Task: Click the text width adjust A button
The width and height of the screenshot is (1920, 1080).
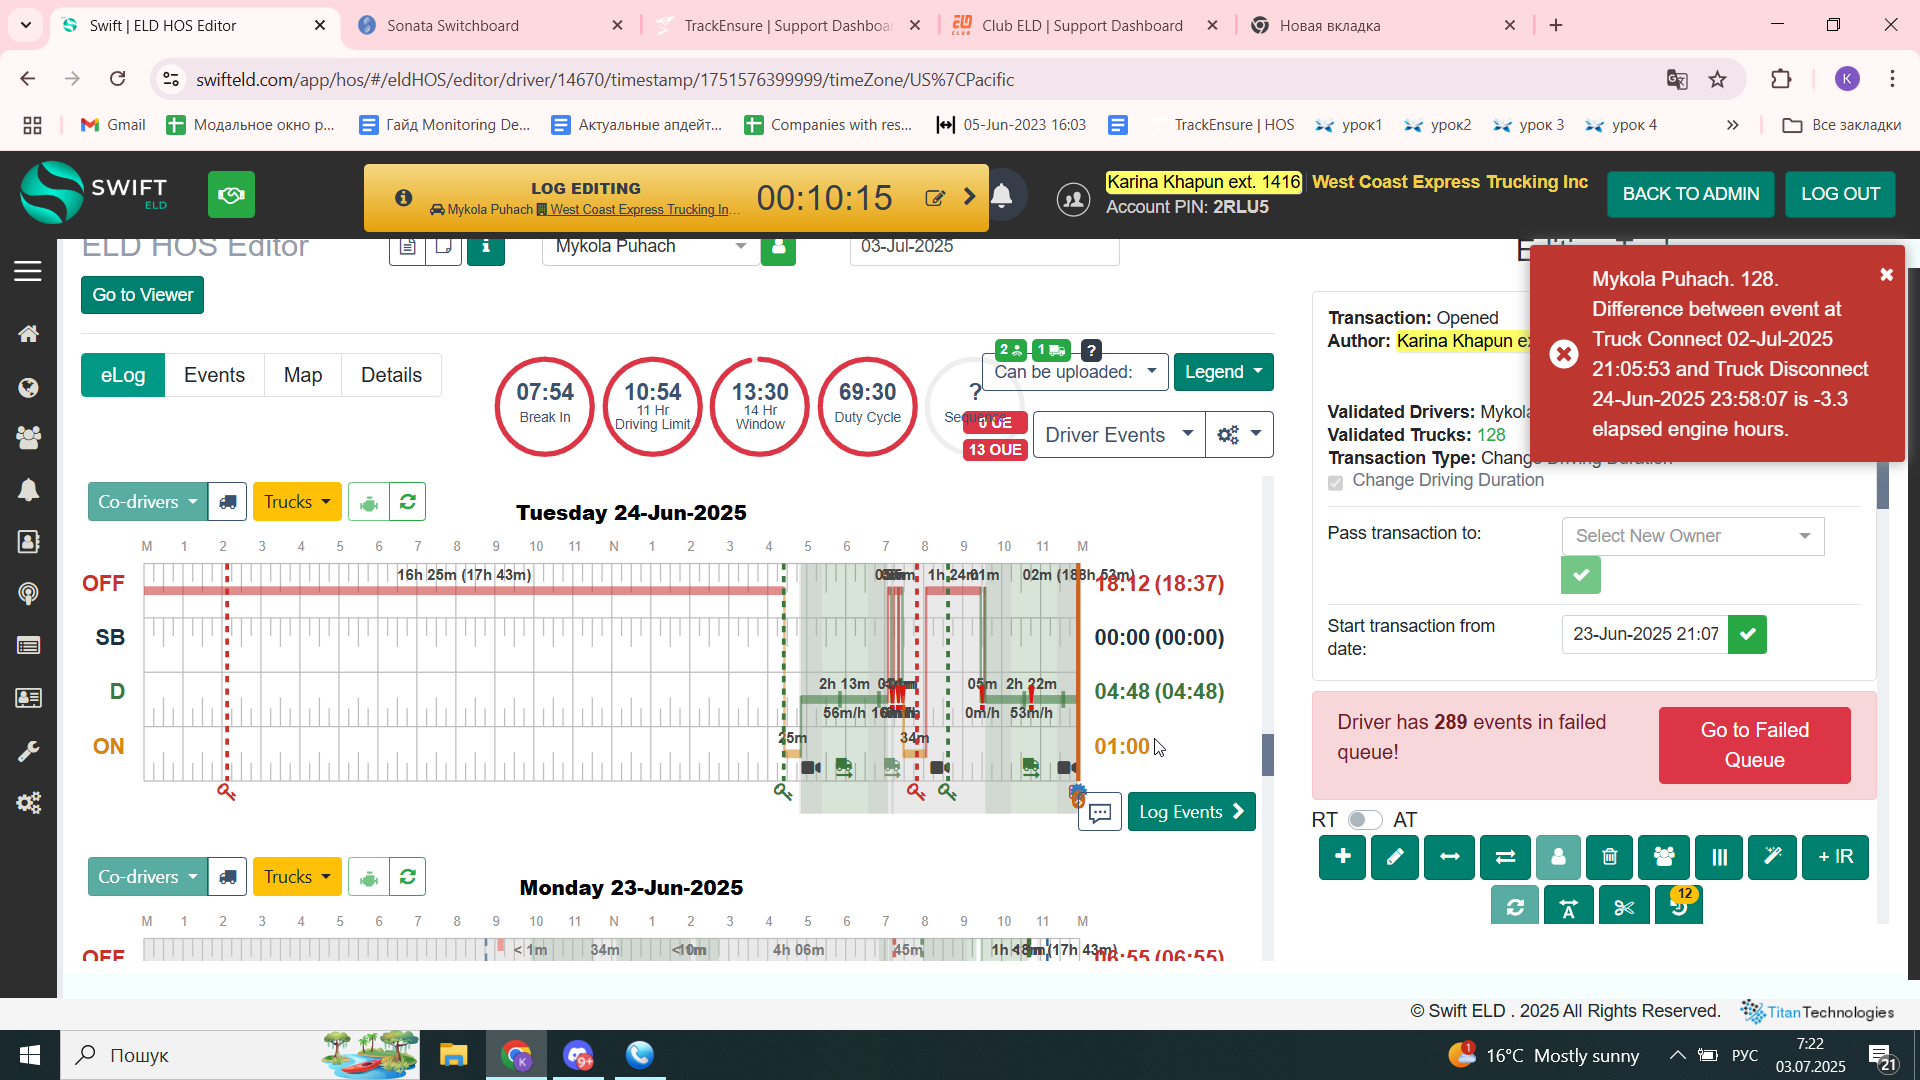Action: coord(1568,906)
